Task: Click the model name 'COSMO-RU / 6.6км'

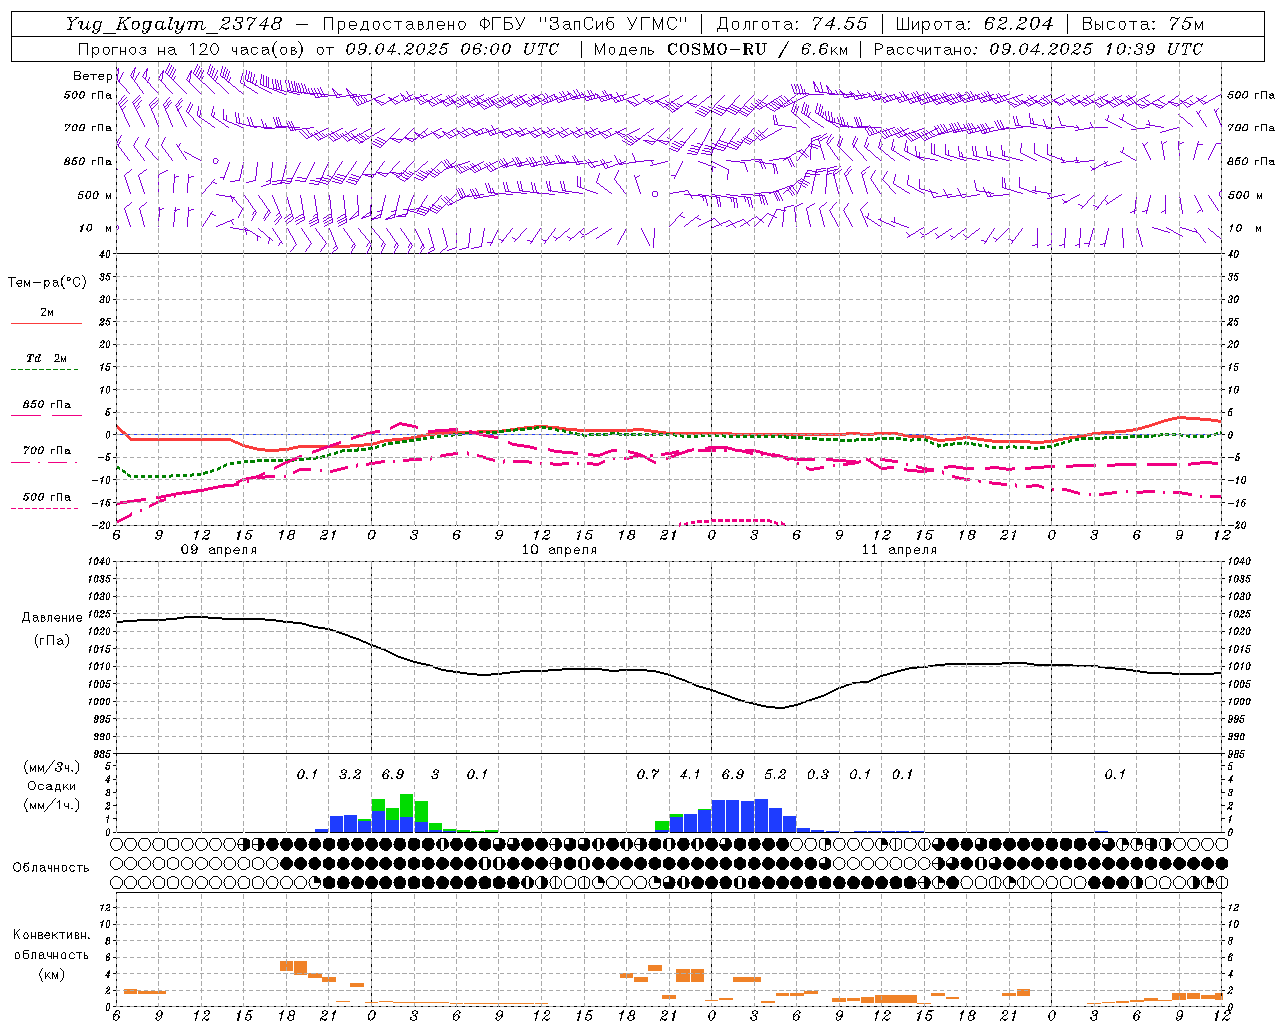Action: pyautogui.click(x=758, y=49)
